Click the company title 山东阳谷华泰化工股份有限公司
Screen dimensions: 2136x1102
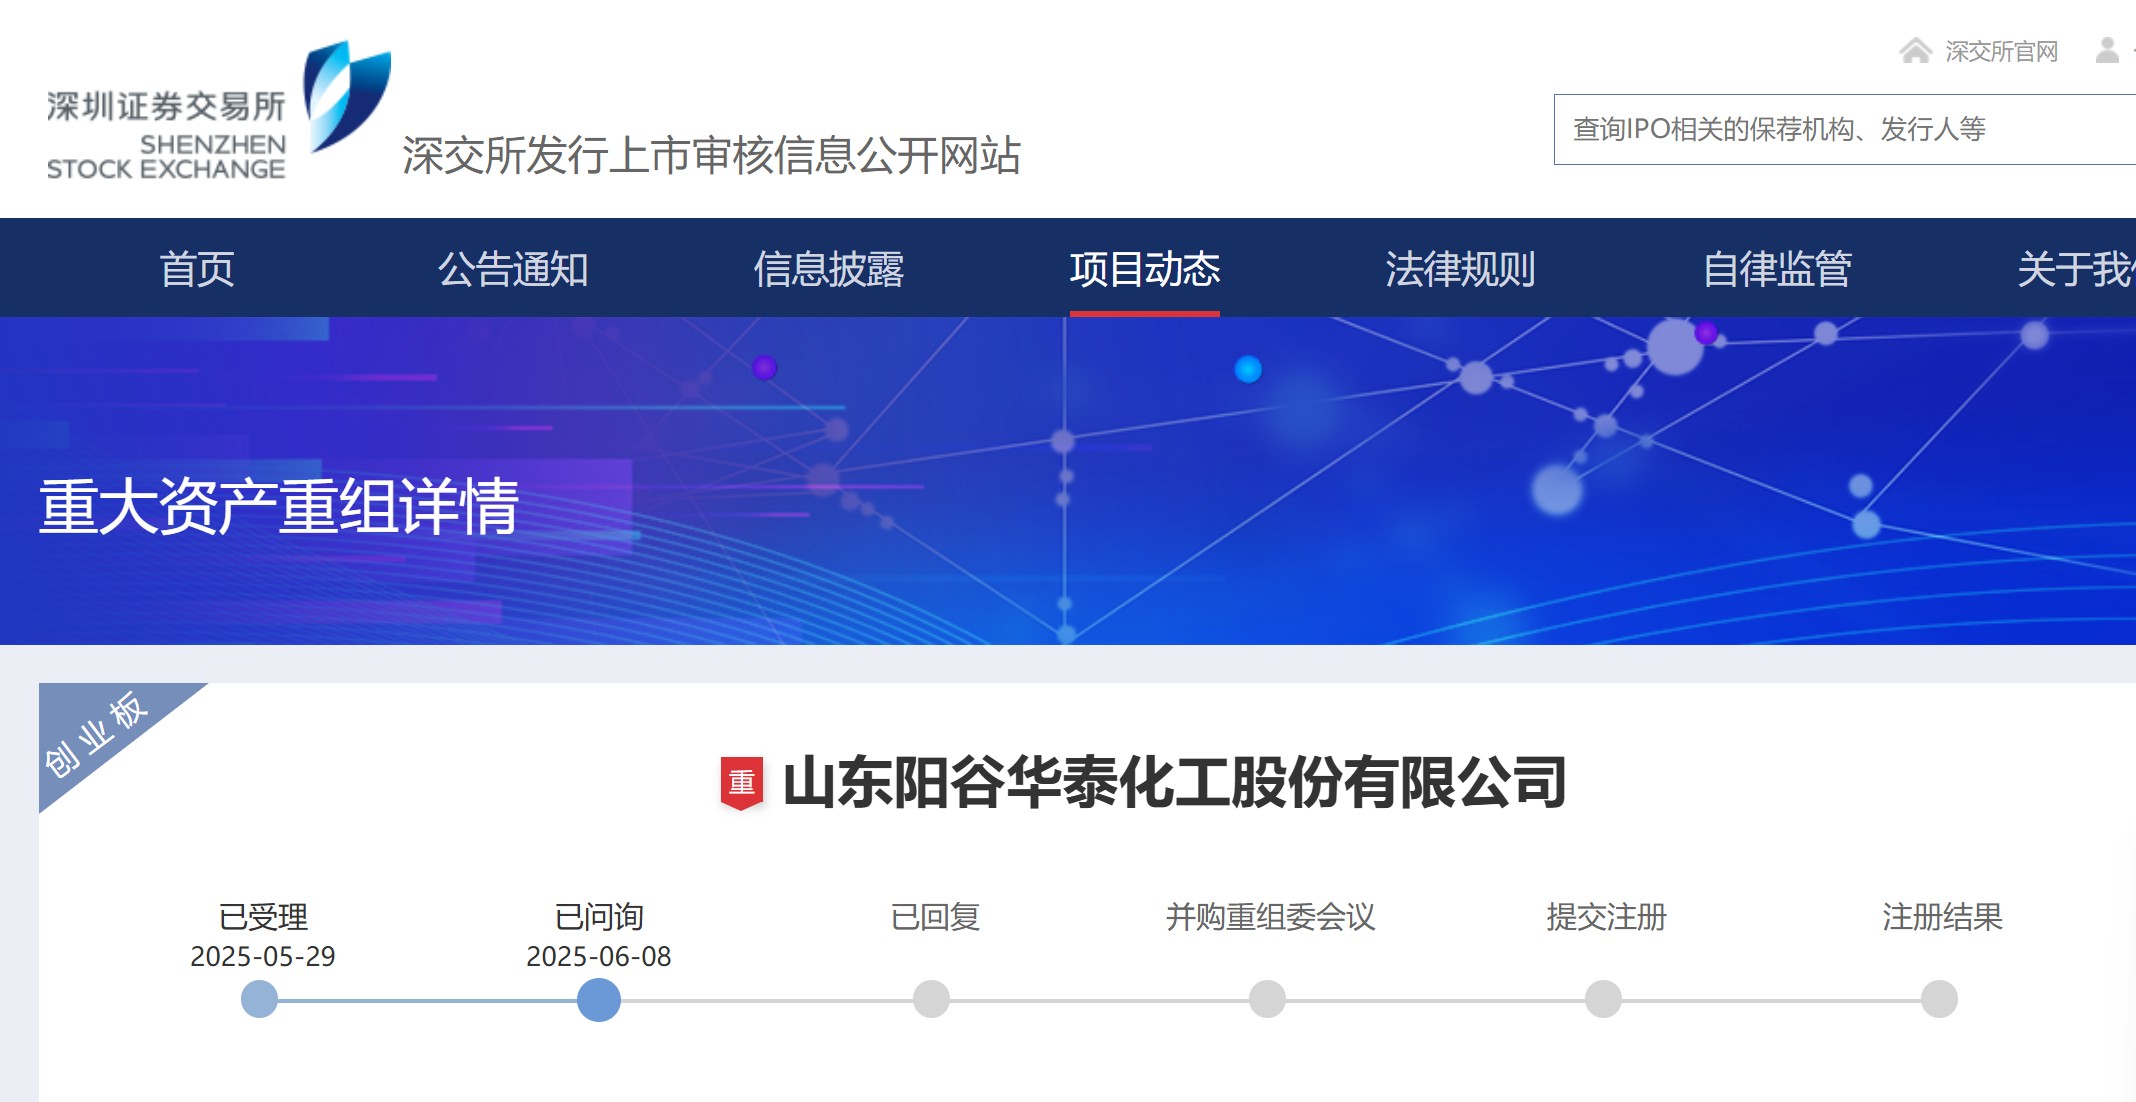[1174, 782]
